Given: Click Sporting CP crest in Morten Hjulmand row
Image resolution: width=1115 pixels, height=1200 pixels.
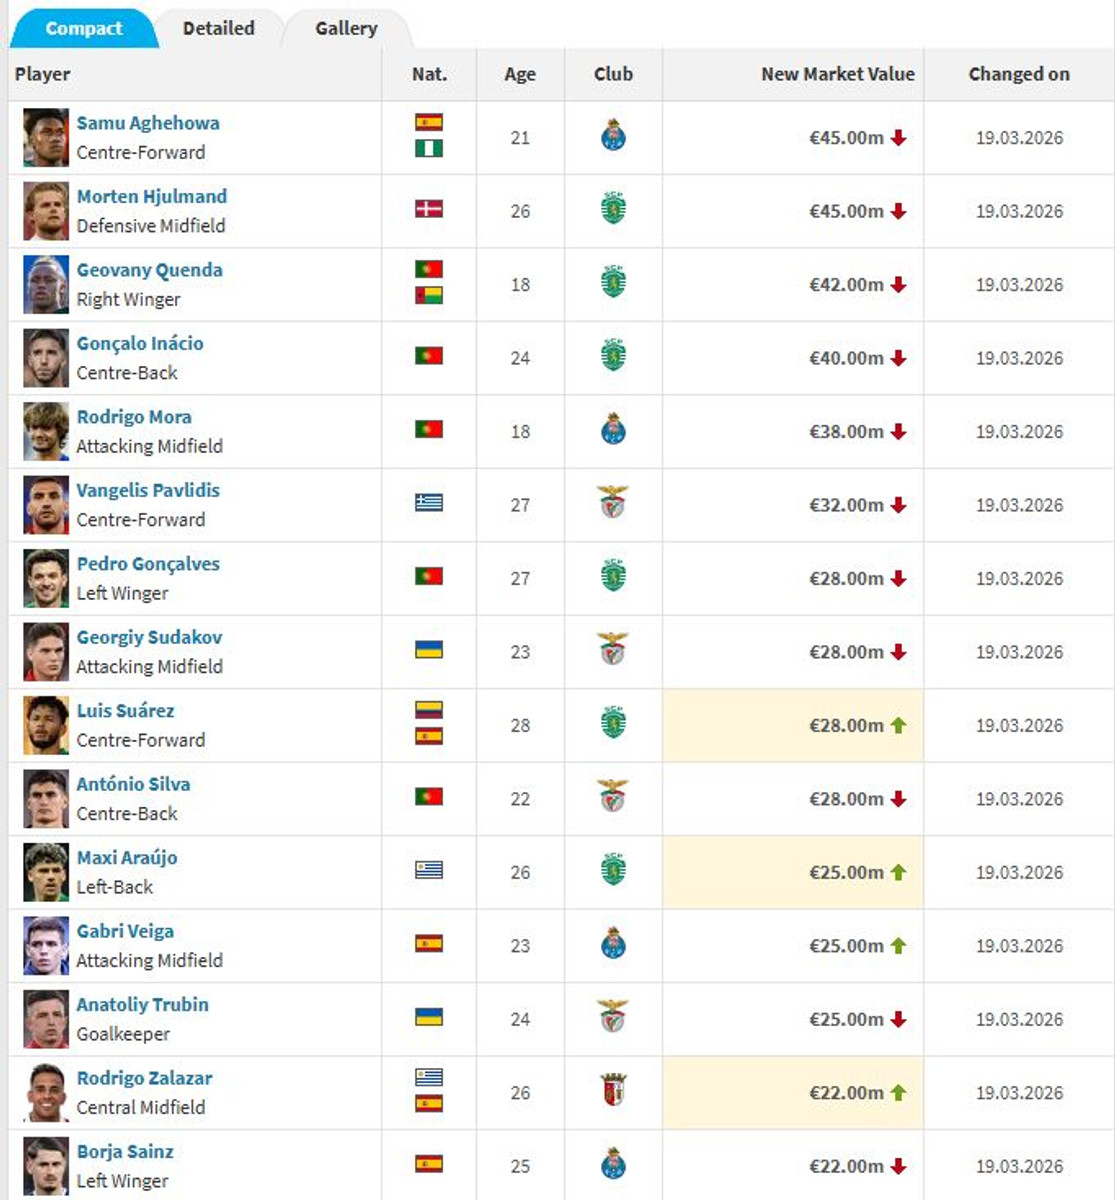Looking at the screenshot, I should [x=613, y=210].
